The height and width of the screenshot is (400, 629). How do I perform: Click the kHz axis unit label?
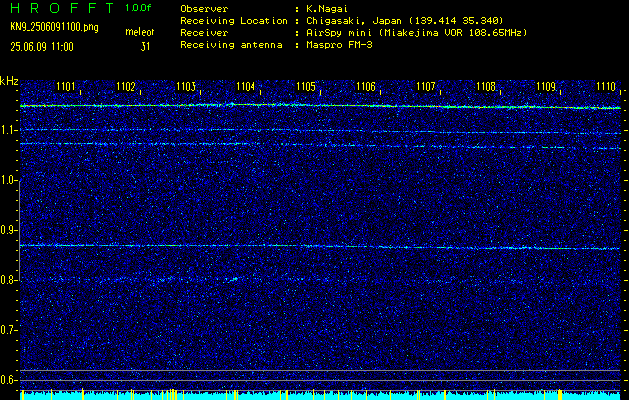click(9, 81)
